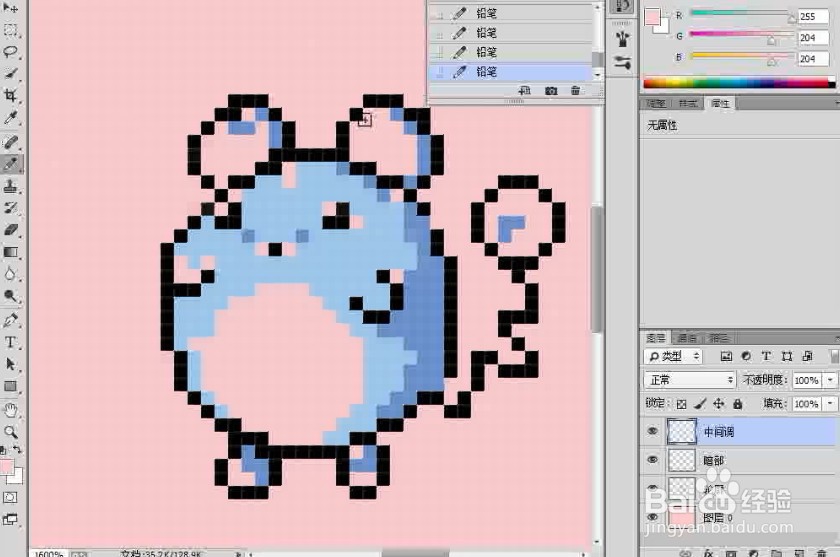840x557 pixels.
Task: Select the Eyedropper tool
Action: tap(11, 118)
